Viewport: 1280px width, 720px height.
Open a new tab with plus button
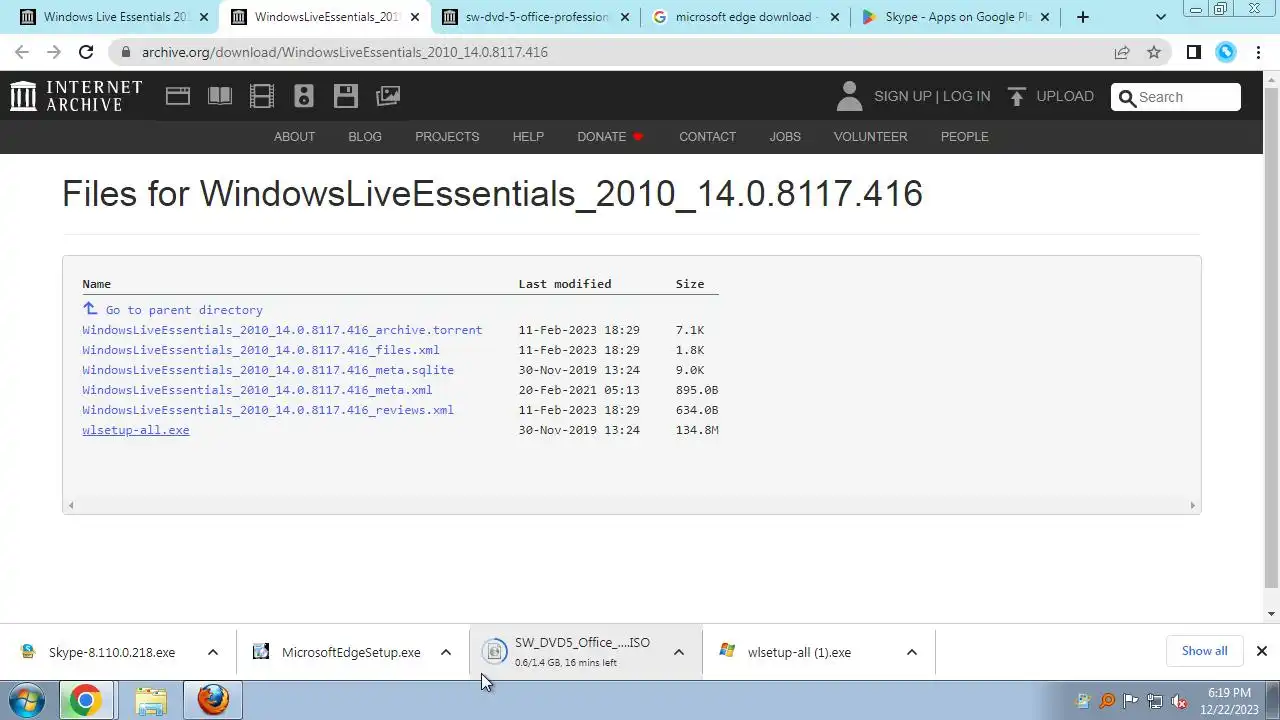[x=1082, y=17]
